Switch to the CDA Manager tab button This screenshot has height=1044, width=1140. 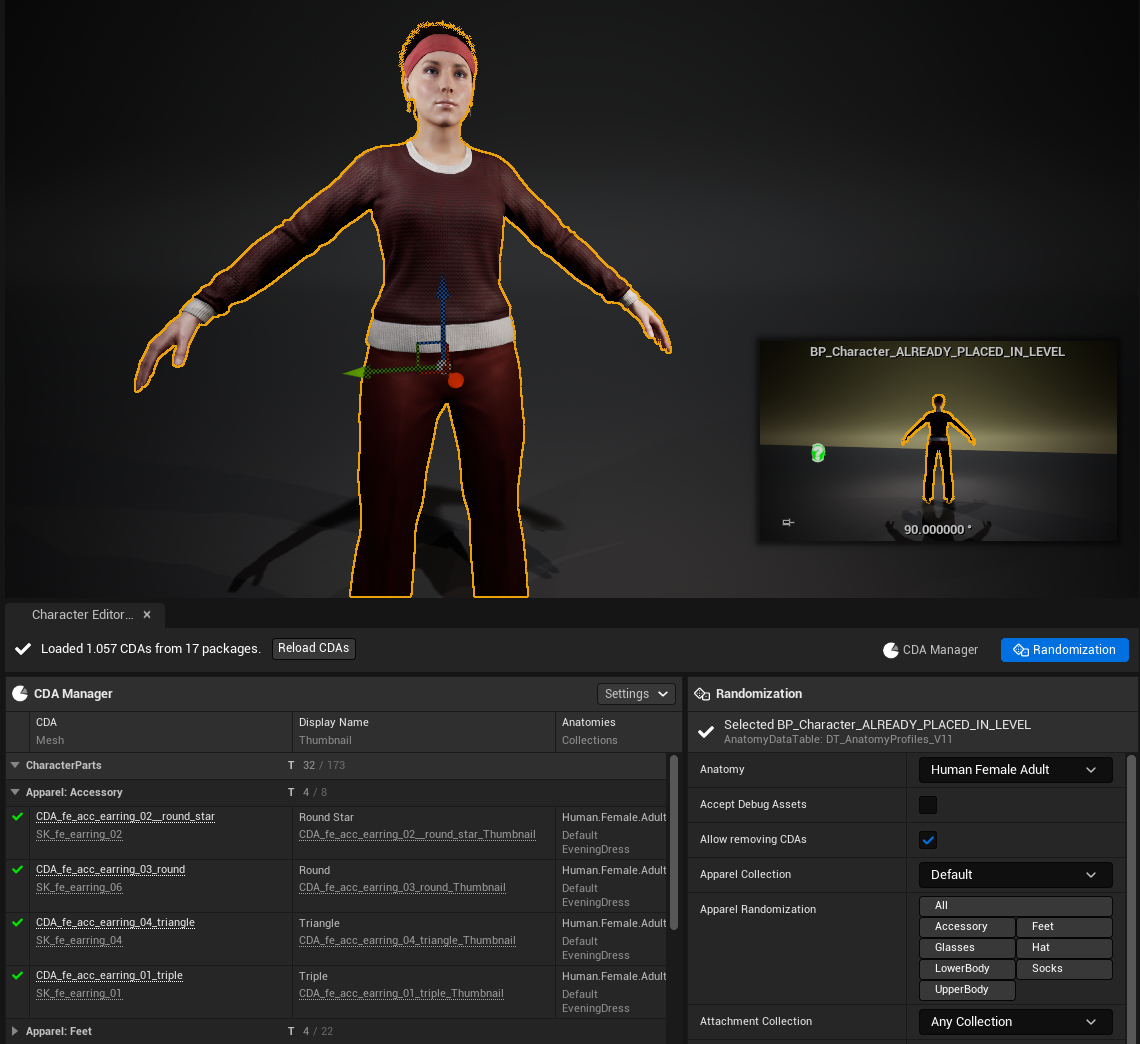point(930,650)
